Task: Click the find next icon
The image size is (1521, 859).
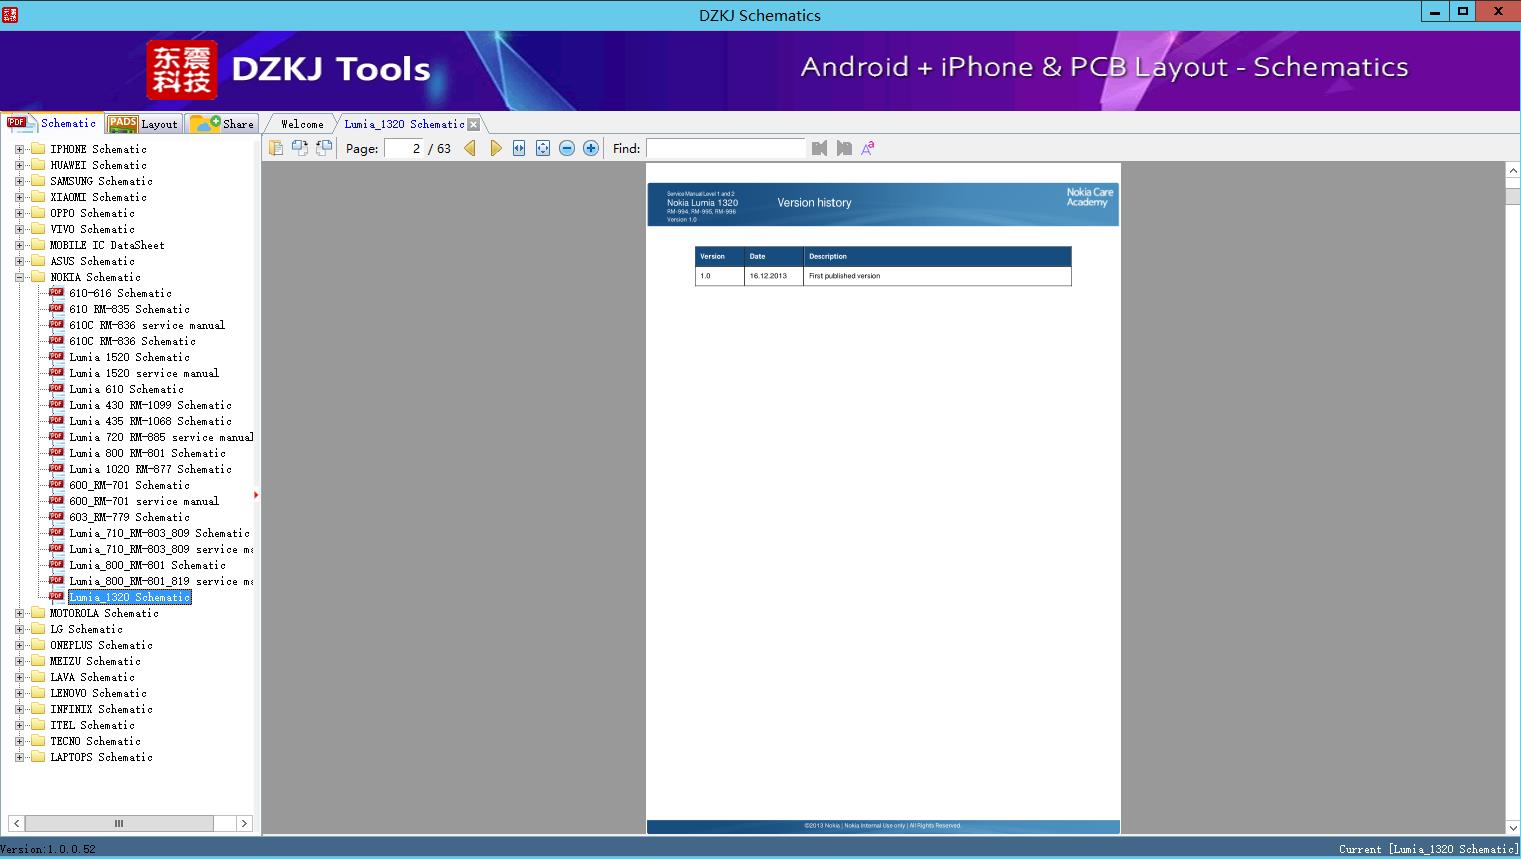Action: (x=844, y=148)
